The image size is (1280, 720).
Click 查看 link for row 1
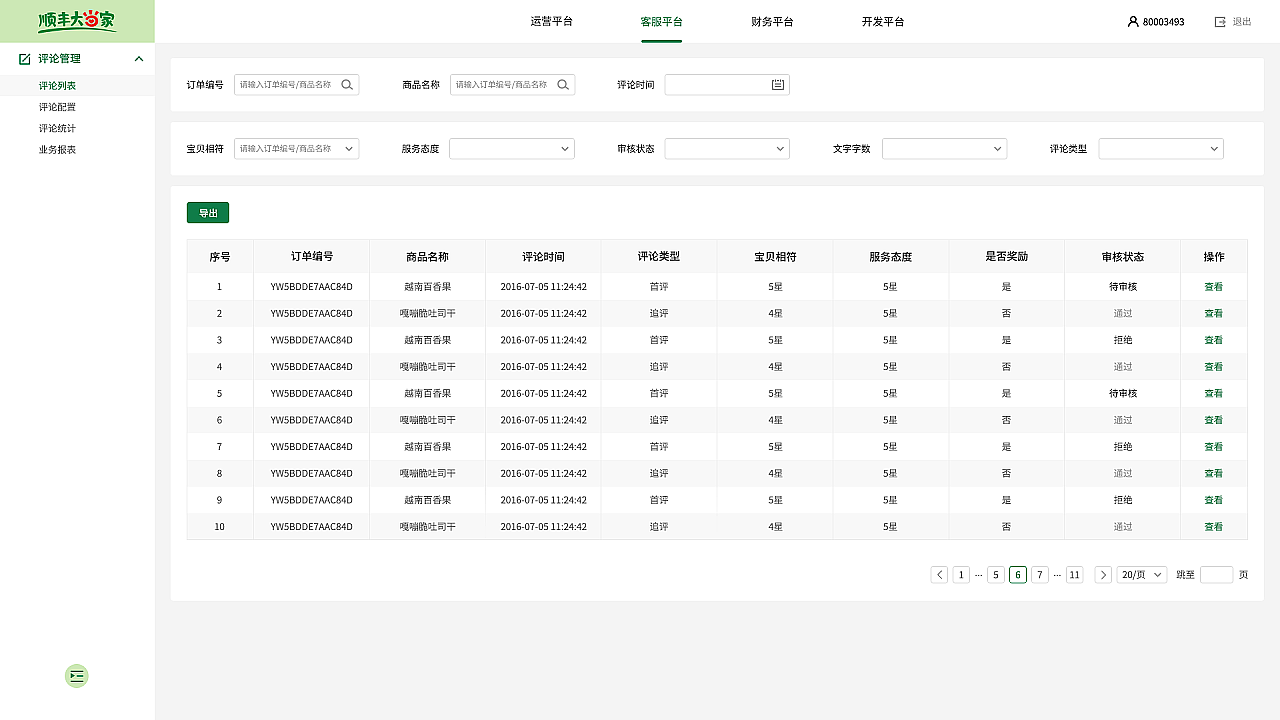click(x=1214, y=287)
